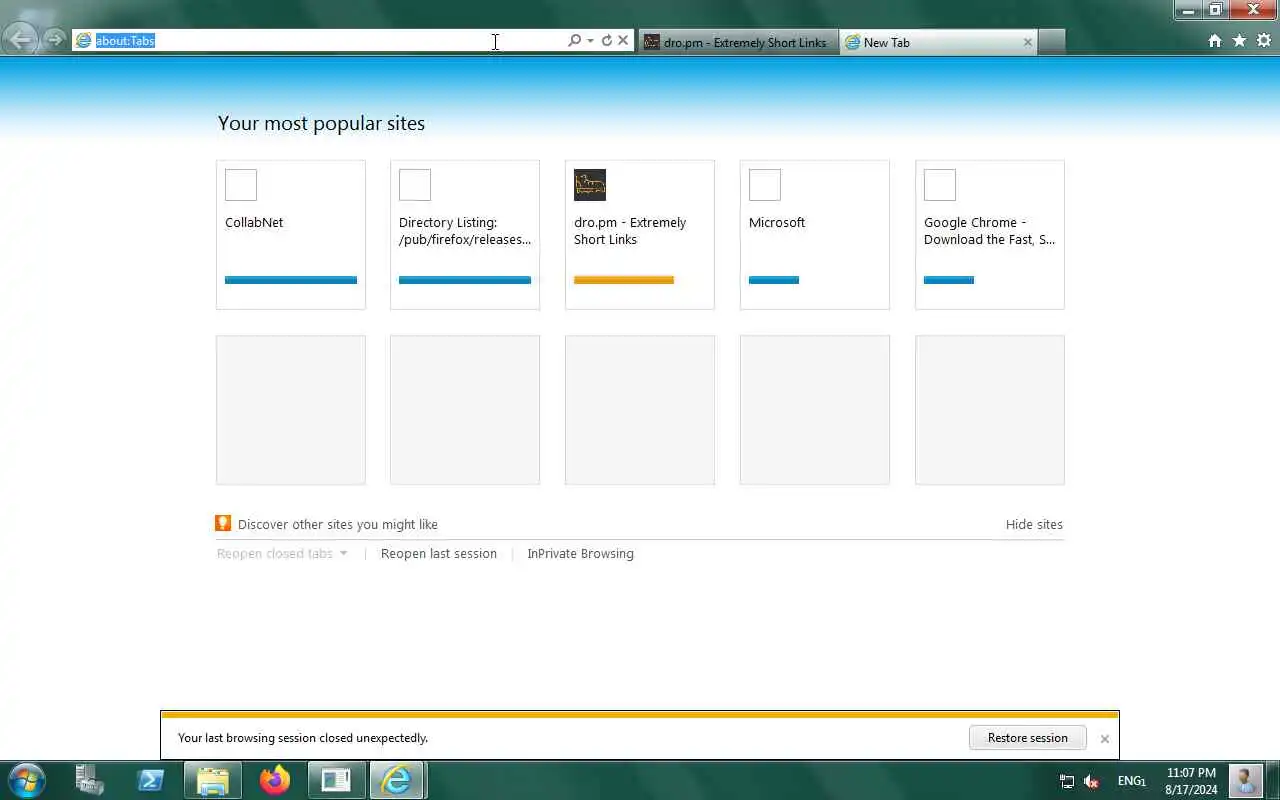Open Server Manager from the taskbar
The height and width of the screenshot is (800, 1280).
[90, 780]
